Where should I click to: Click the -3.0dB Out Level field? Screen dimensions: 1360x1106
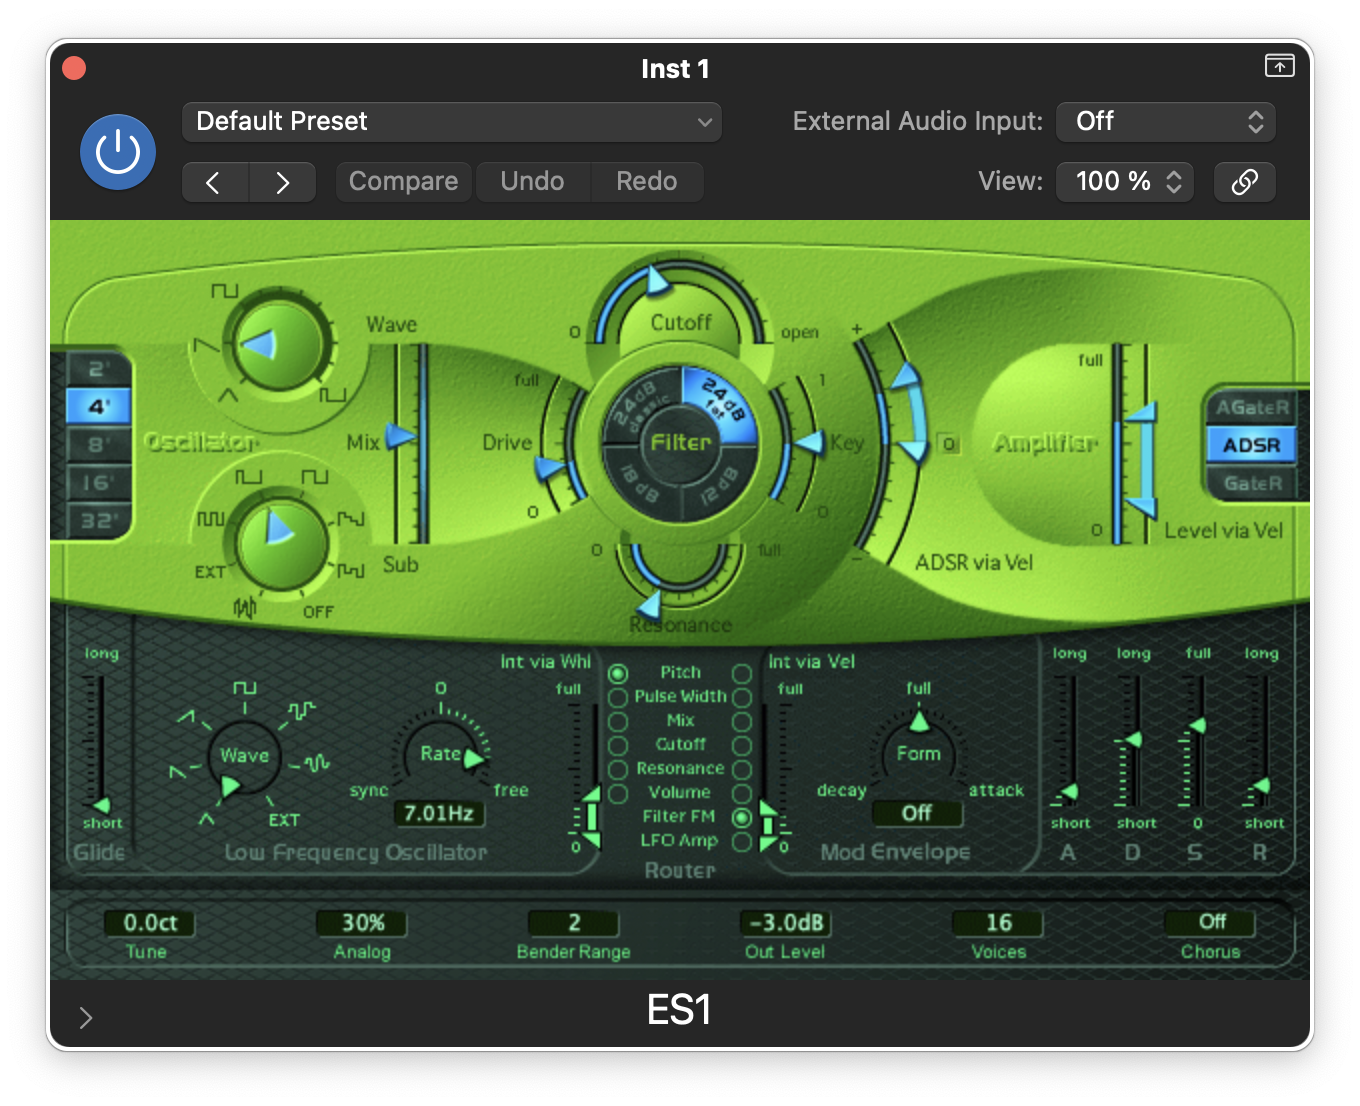786,923
